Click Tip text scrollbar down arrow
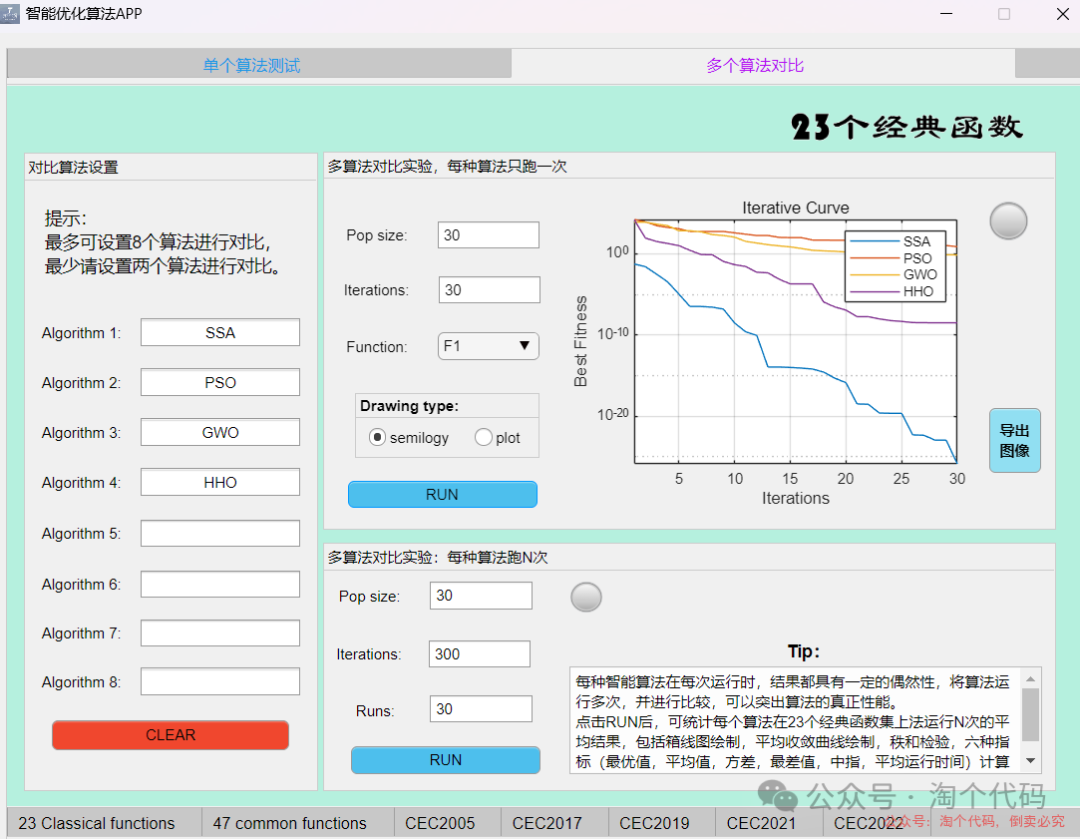Screen dimensions: 1080x839 pos(1030,760)
